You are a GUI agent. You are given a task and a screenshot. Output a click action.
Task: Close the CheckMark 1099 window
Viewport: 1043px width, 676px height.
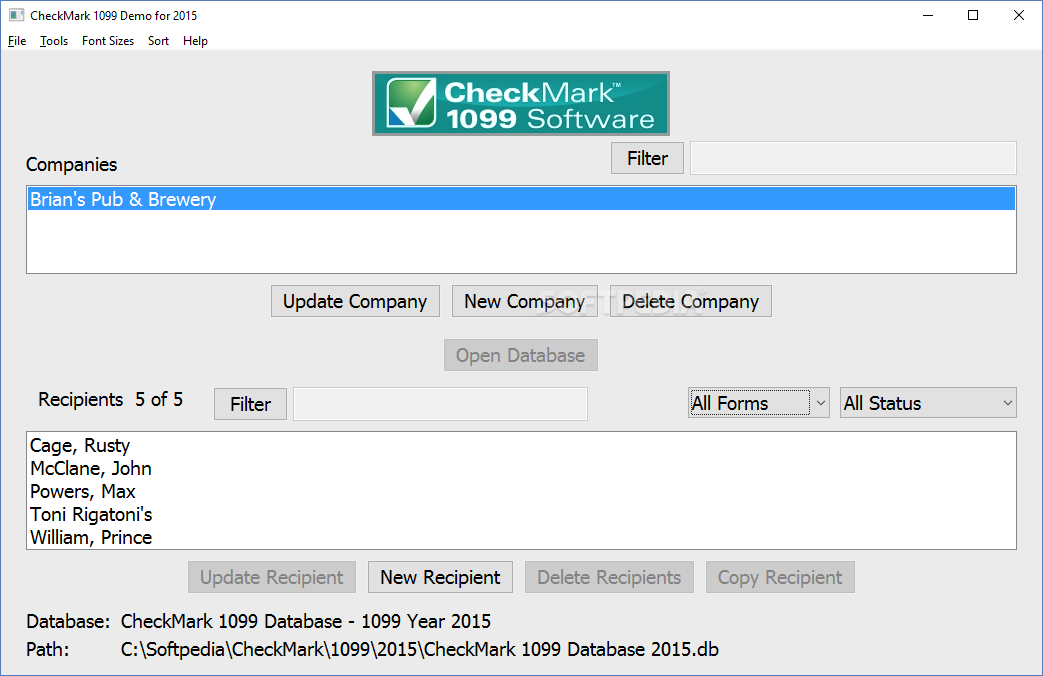click(1018, 15)
